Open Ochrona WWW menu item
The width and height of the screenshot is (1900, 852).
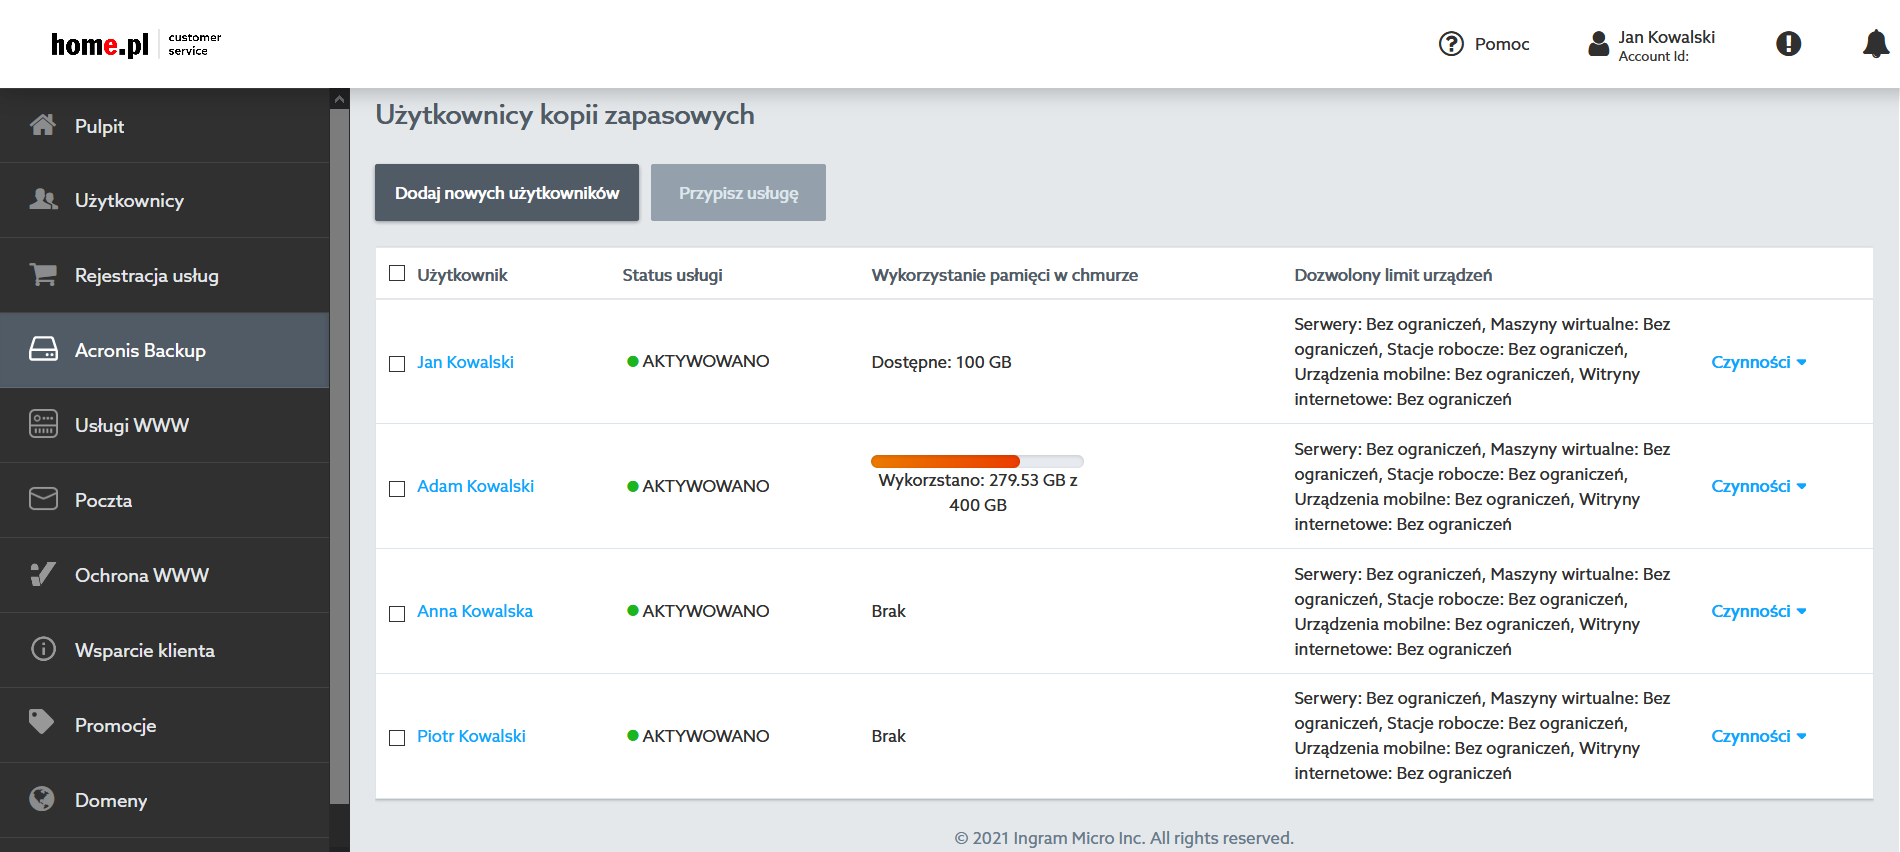point(165,575)
